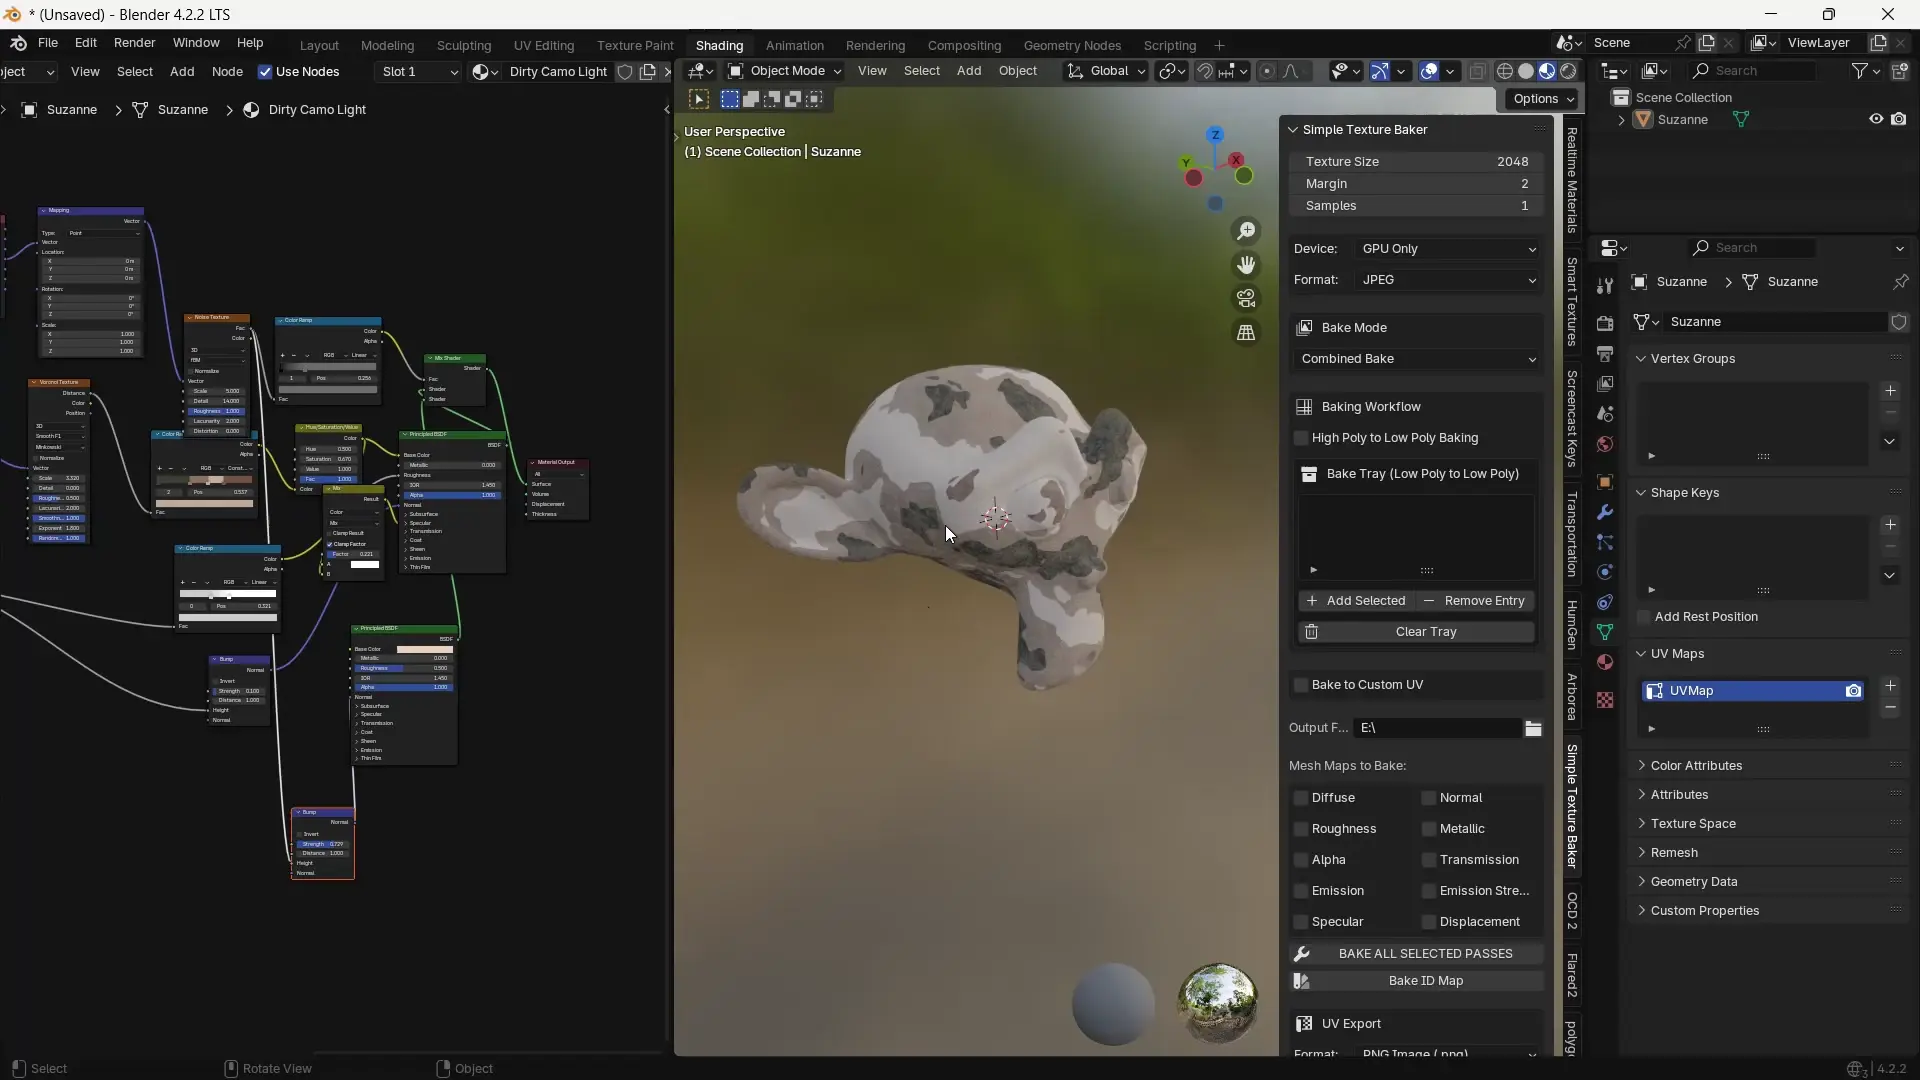The width and height of the screenshot is (1920, 1080).
Task: Switch to the UV Editing workspace tab
Action: (543, 45)
